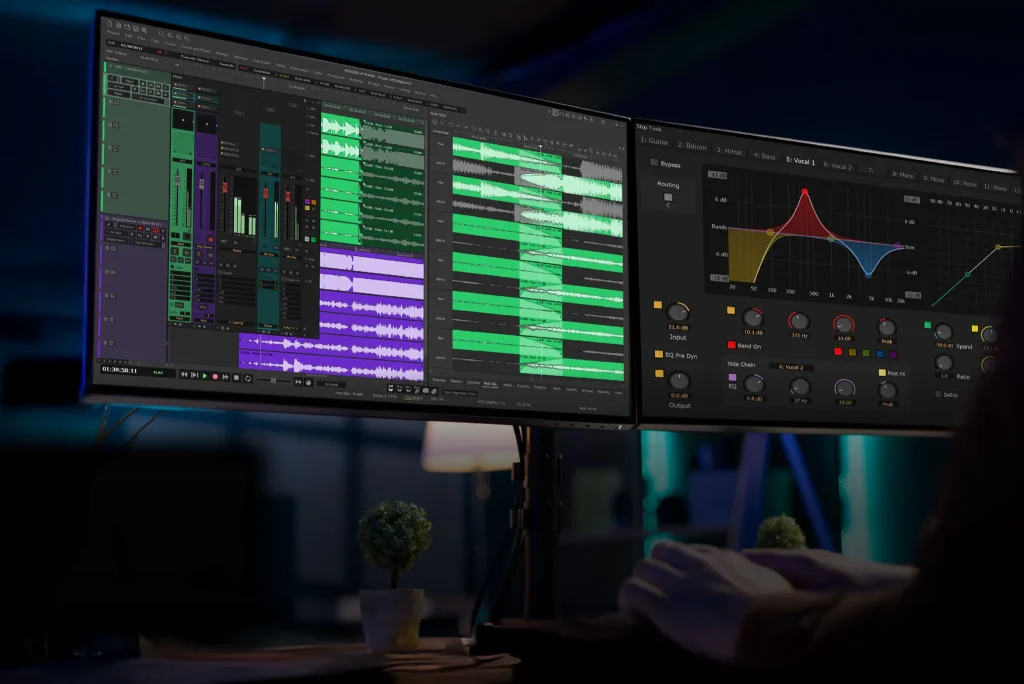Image resolution: width=1024 pixels, height=684 pixels.
Task: Hit the Stop transport button
Action: (236, 377)
